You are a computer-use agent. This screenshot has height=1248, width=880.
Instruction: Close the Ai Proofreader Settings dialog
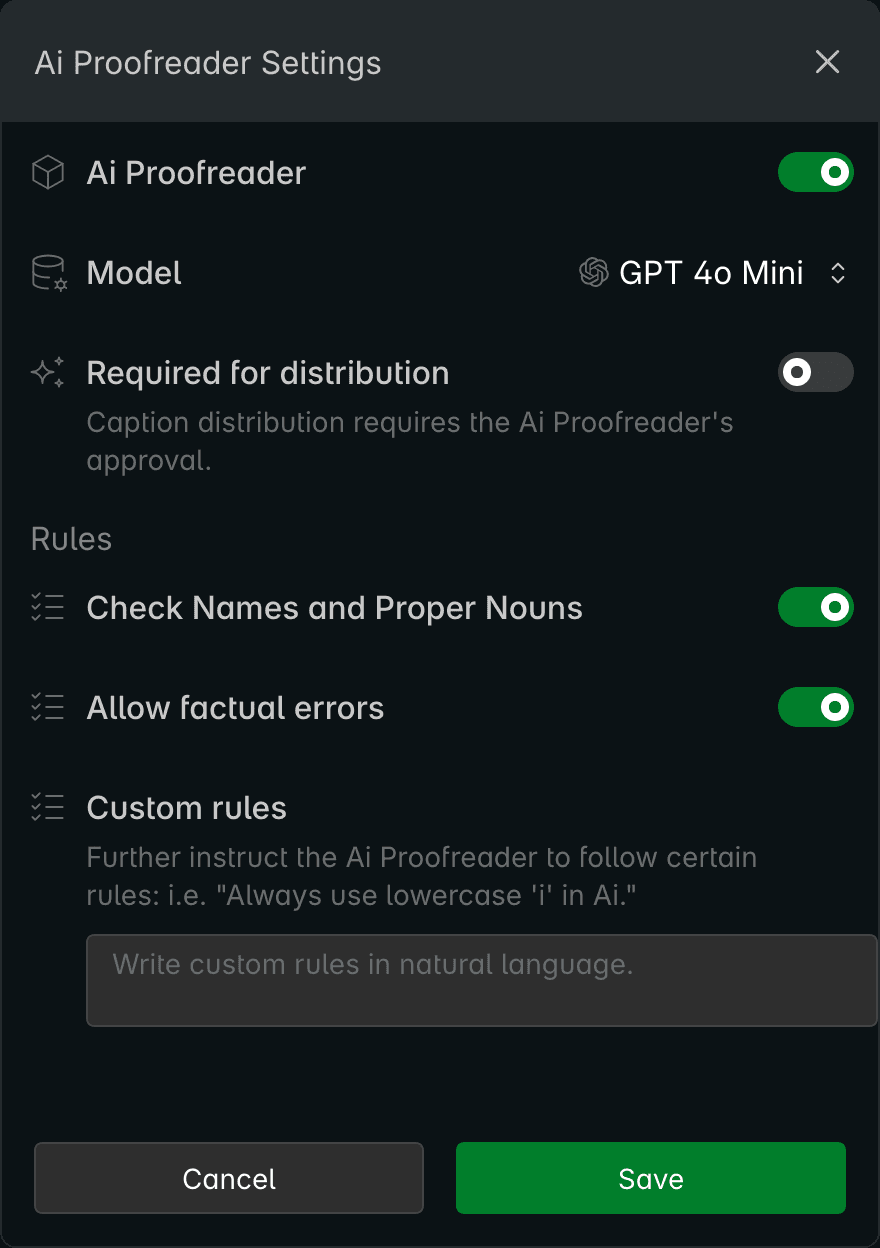[827, 62]
